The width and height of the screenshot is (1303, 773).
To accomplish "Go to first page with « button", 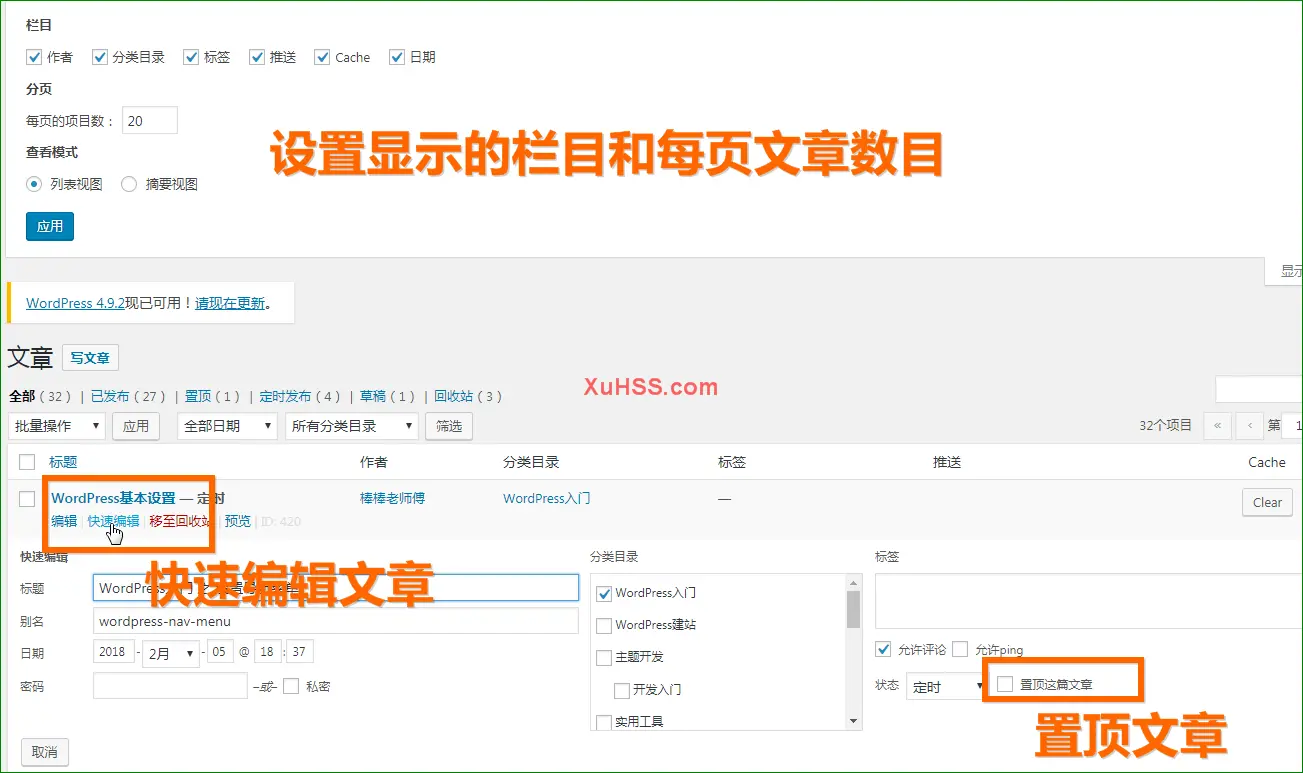I will [1217, 425].
